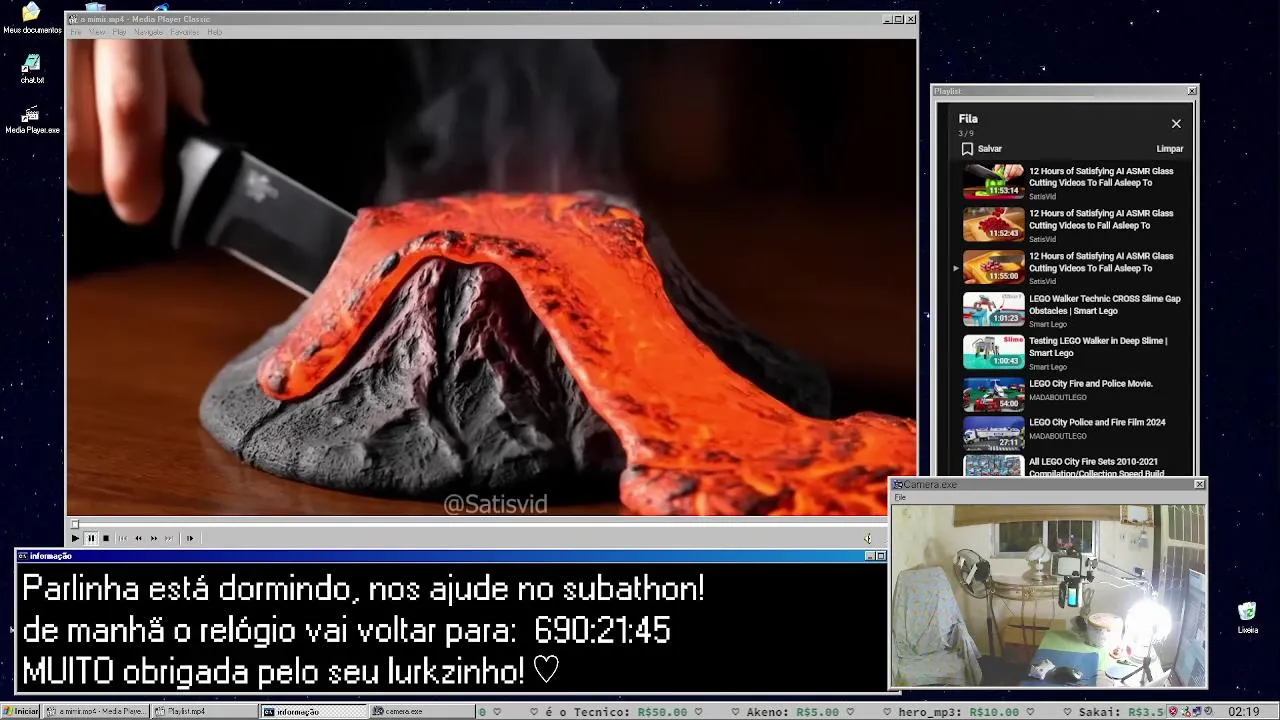Image resolution: width=1280 pixels, height=720 pixels.
Task: Select the Media Player.exe desktop icon
Action: click(x=32, y=119)
